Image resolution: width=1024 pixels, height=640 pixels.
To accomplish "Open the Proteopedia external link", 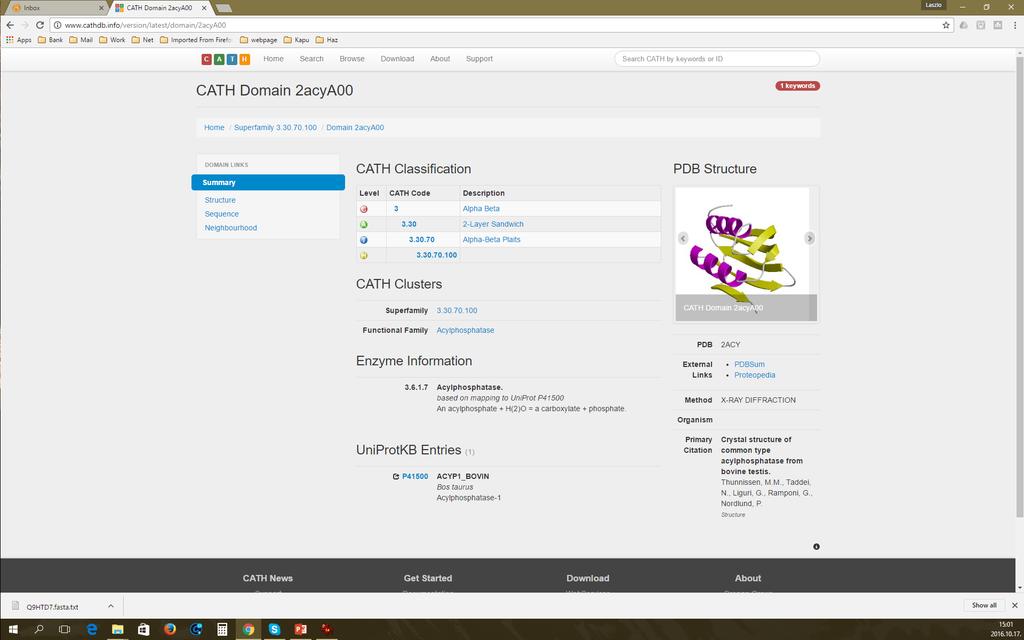I will [754, 375].
